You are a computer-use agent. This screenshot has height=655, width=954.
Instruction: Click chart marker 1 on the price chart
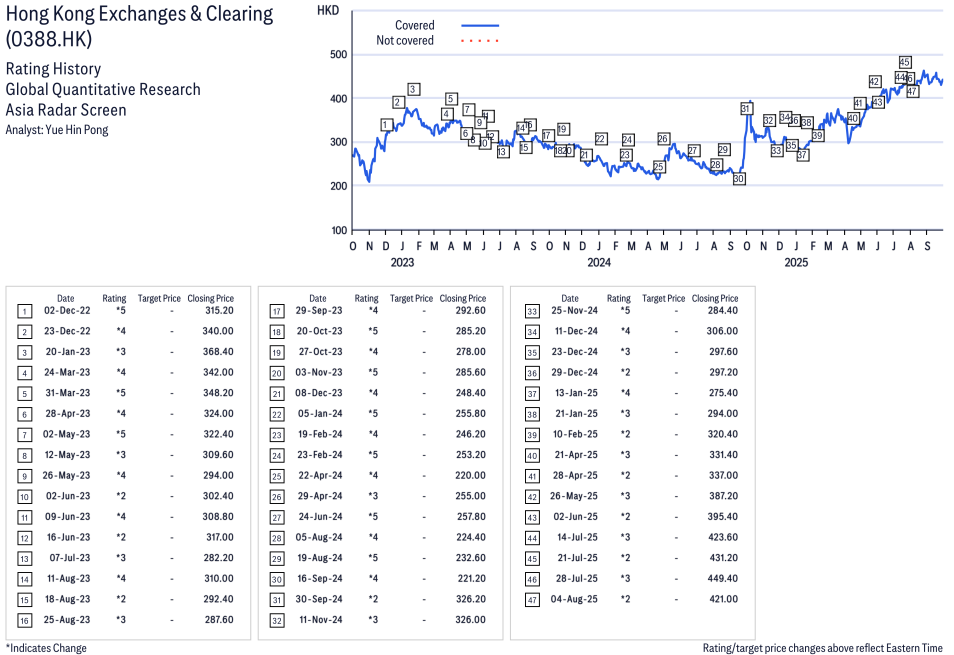[386, 125]
